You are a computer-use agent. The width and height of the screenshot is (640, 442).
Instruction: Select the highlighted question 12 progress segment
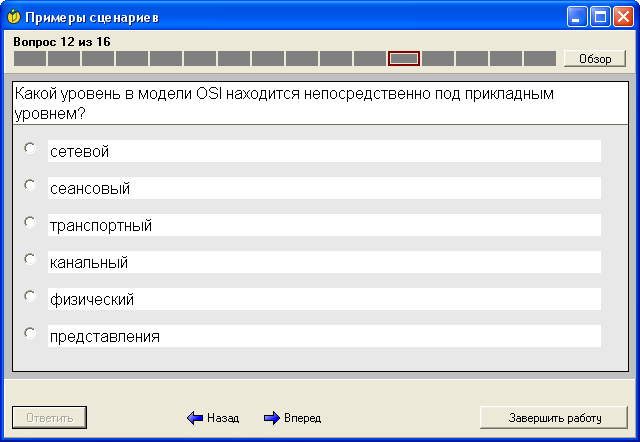(x=403, y=59)
